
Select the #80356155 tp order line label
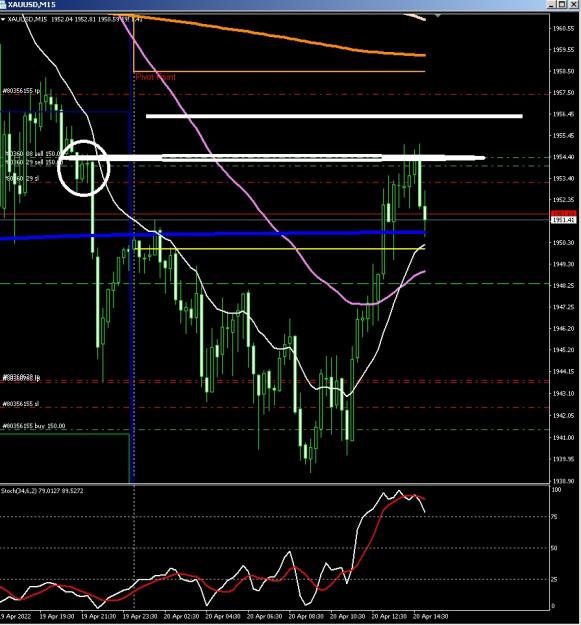point(21,91)
